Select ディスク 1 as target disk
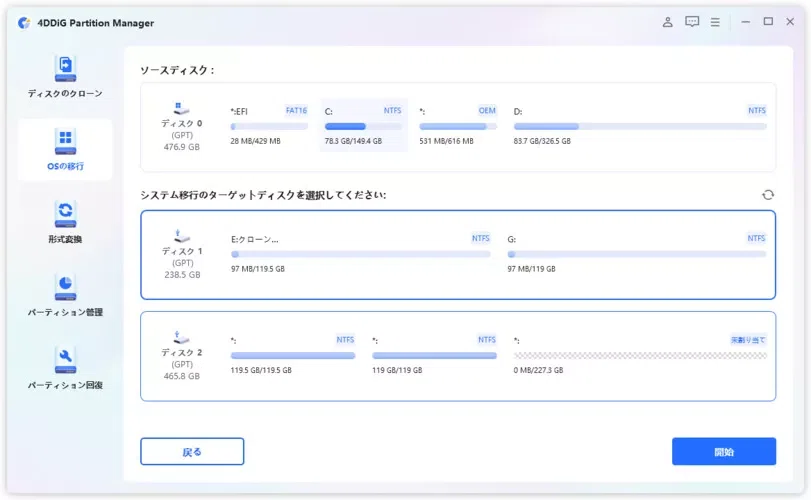This screenshot has height=500, width=811. pos(458,254)
